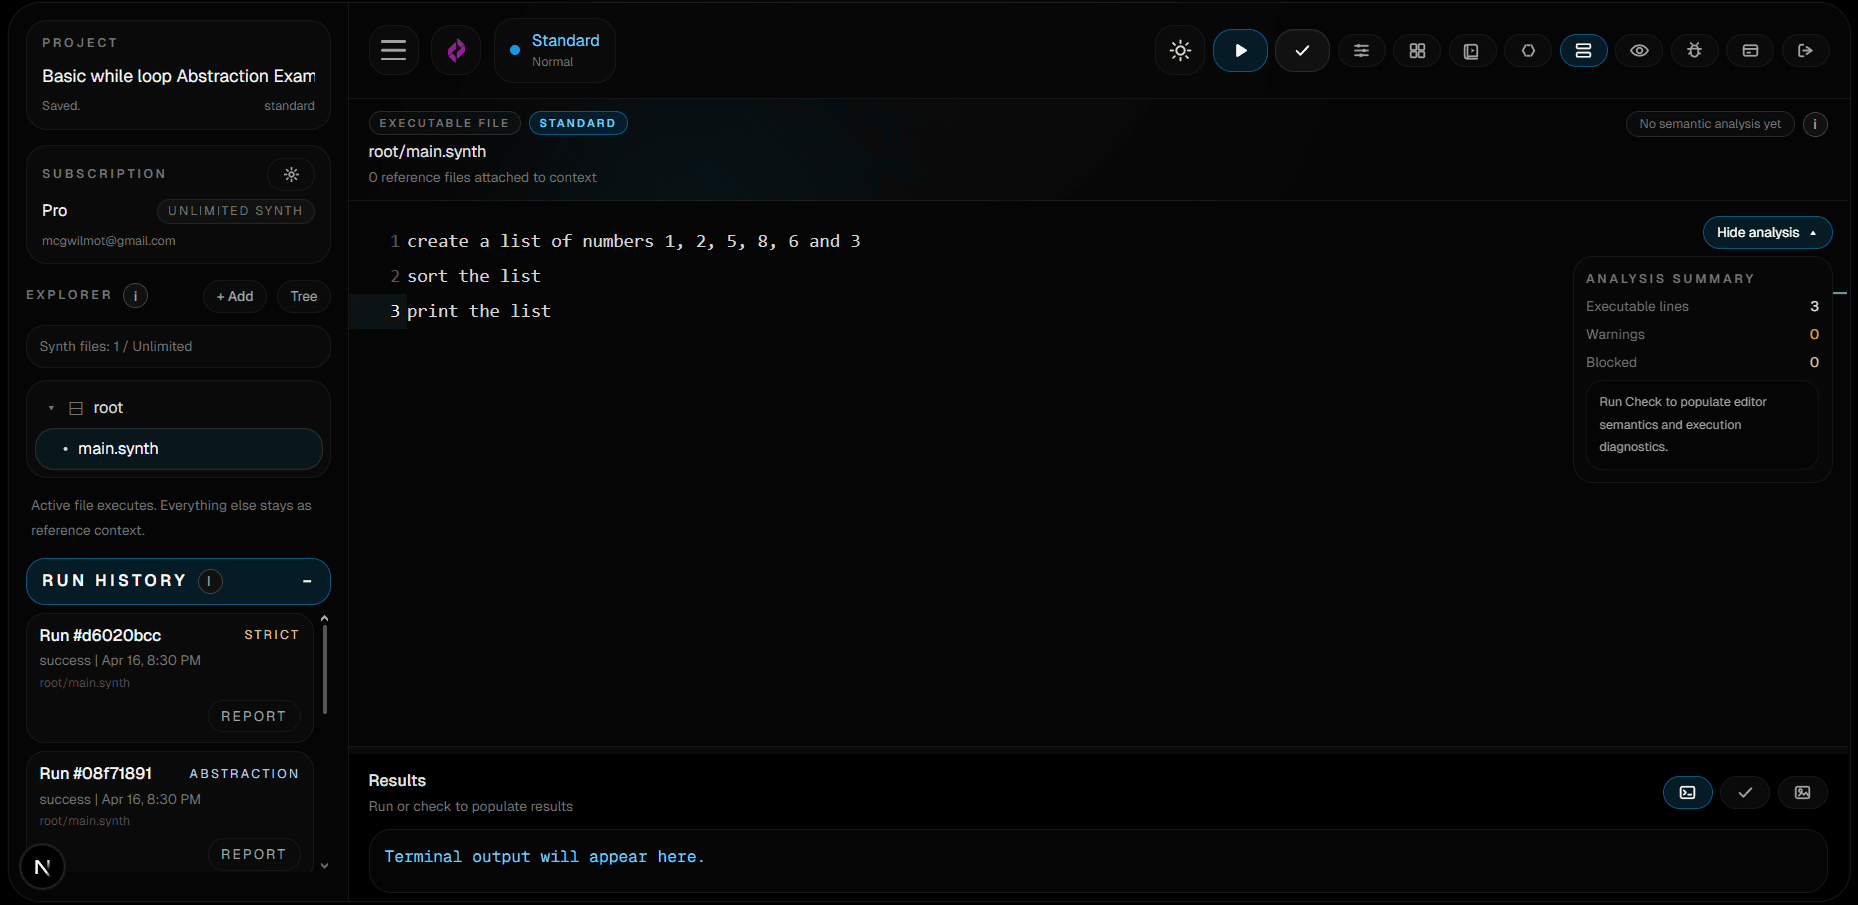Open the hamburger menu
The width and height of the screenshot is (1858, 905).
point(393,50)
